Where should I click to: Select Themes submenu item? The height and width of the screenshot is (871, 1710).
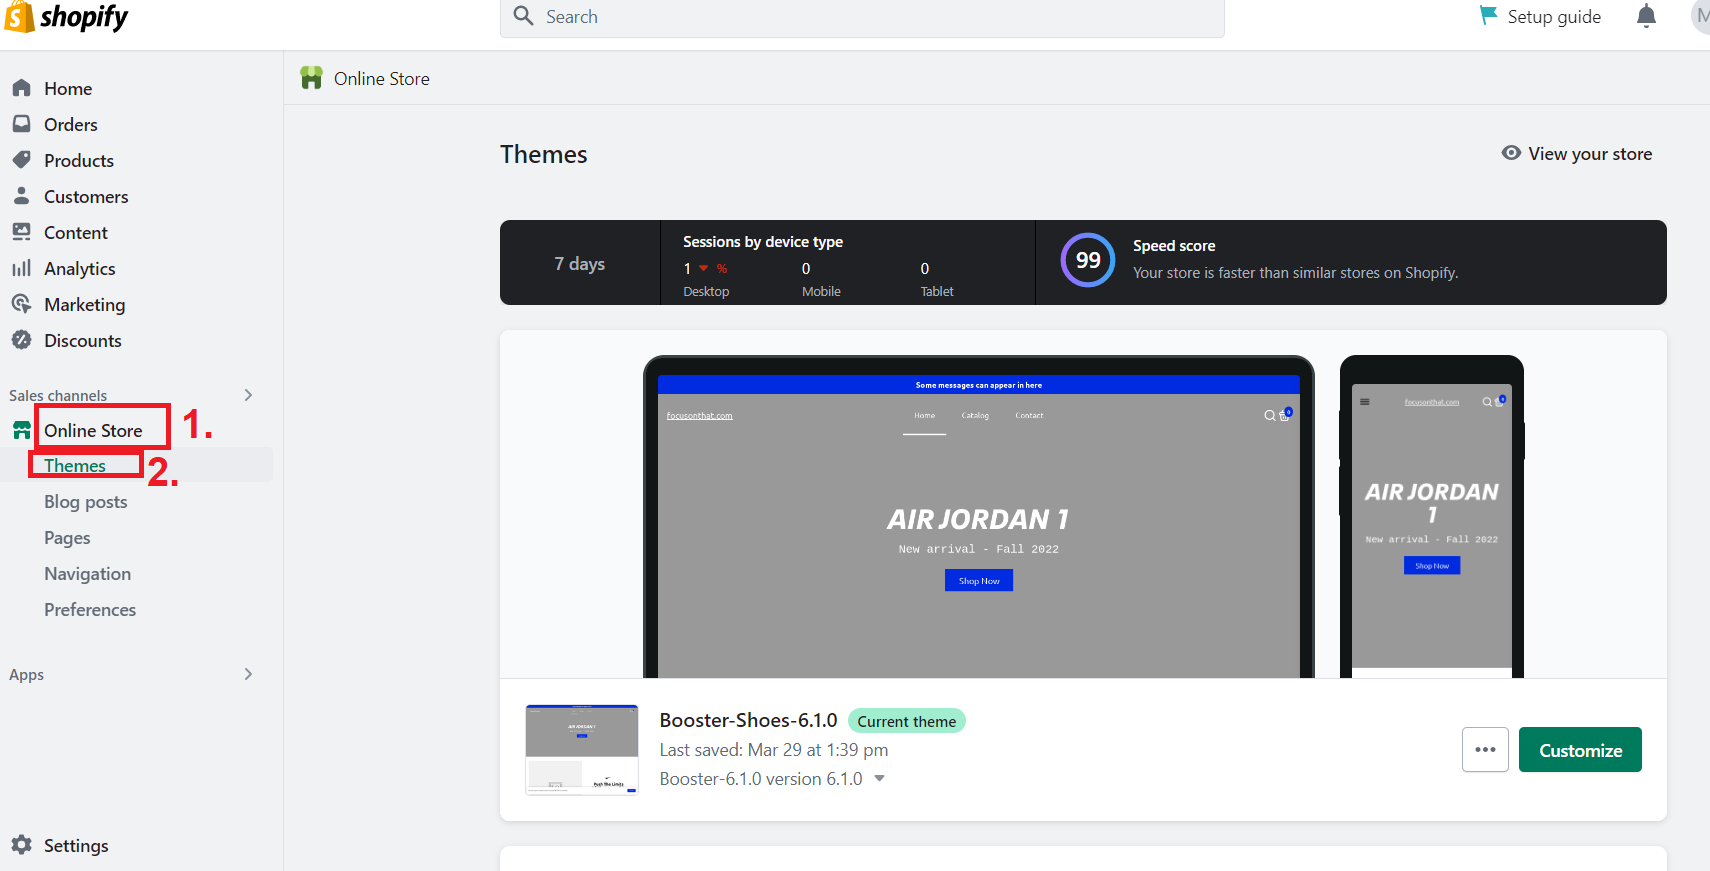[x=75, y=465]
